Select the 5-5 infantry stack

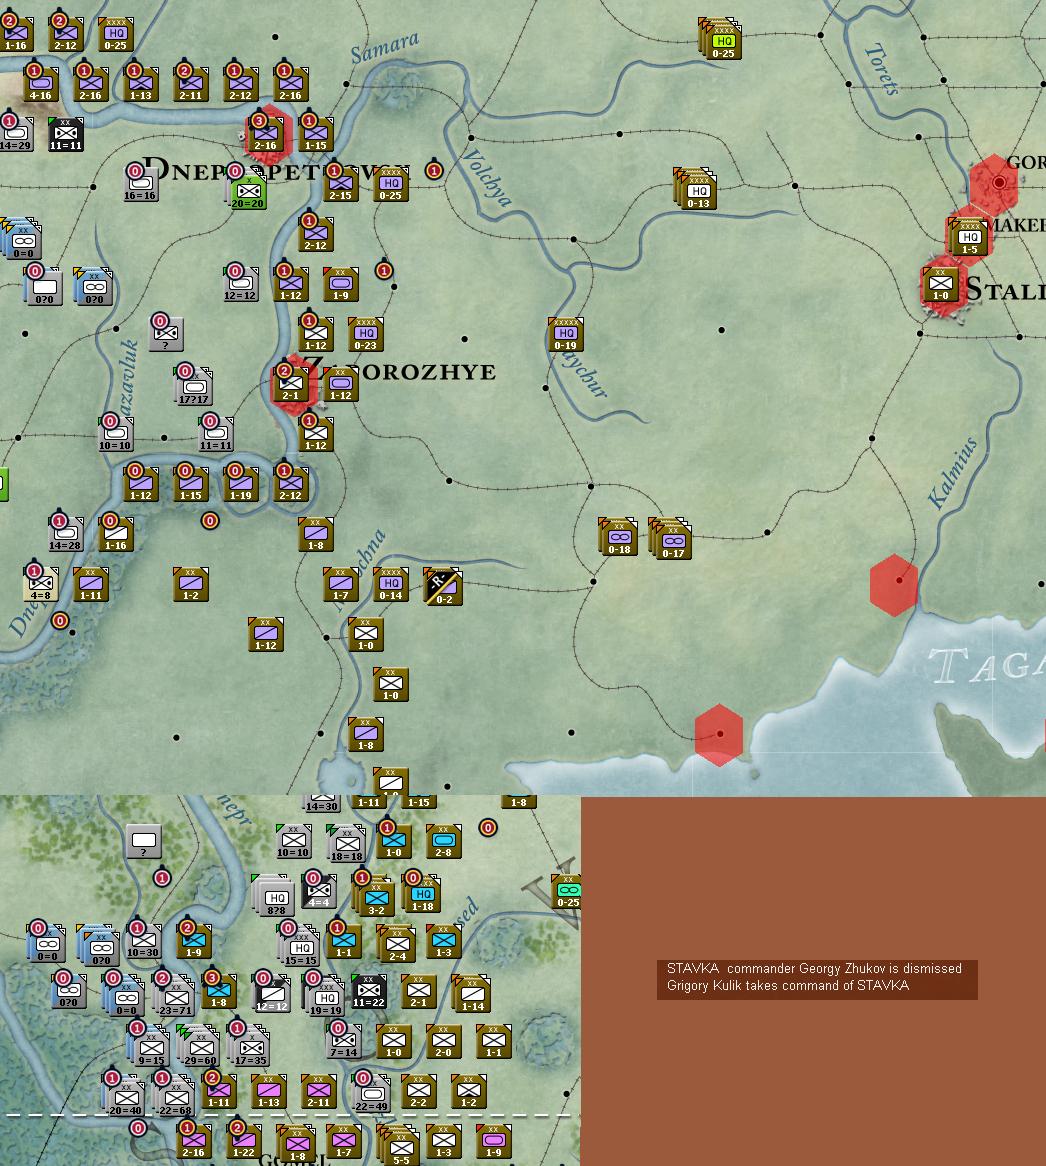400,1147
